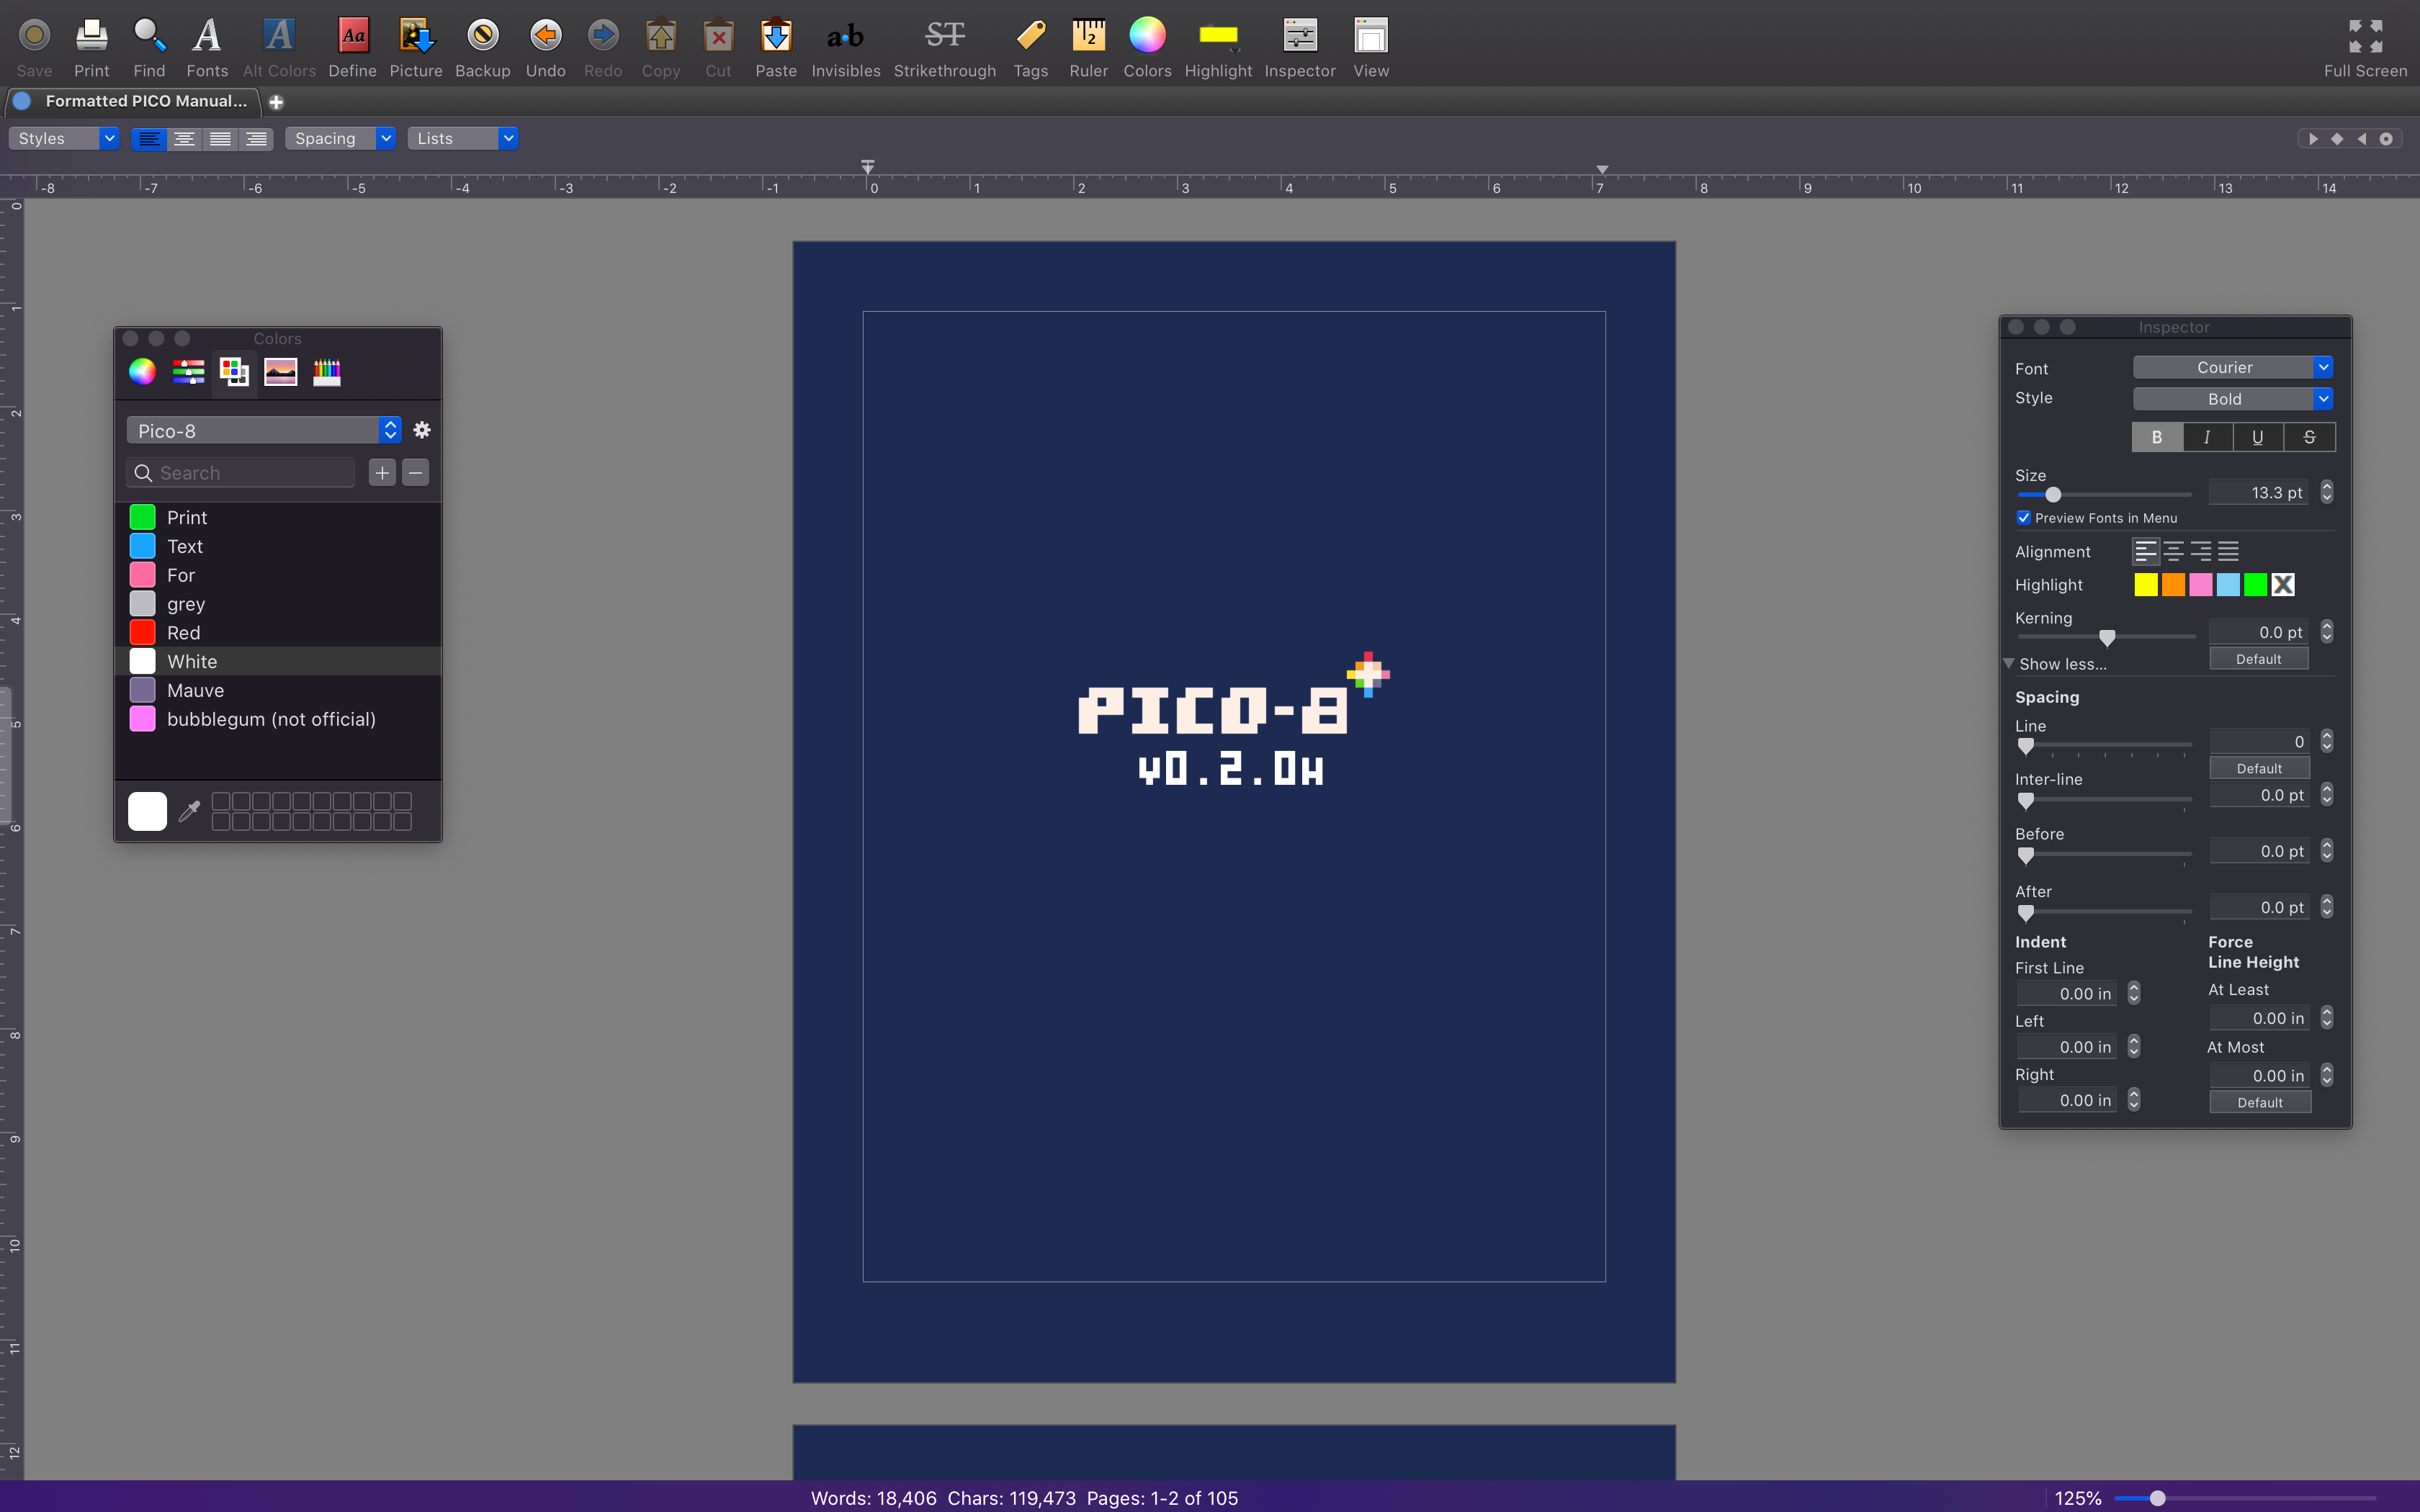This screenshot has height=1512, width=2420.
Task: Add a new document tab
Action: pos(276,102)
